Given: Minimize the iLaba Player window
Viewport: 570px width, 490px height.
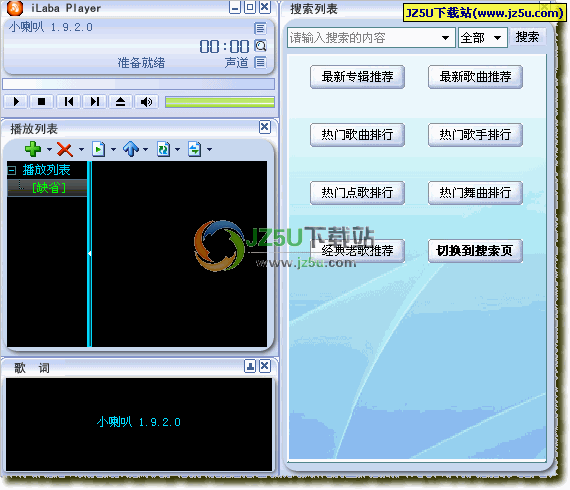Looking at the screenshot, I should [x=235, y=8].
